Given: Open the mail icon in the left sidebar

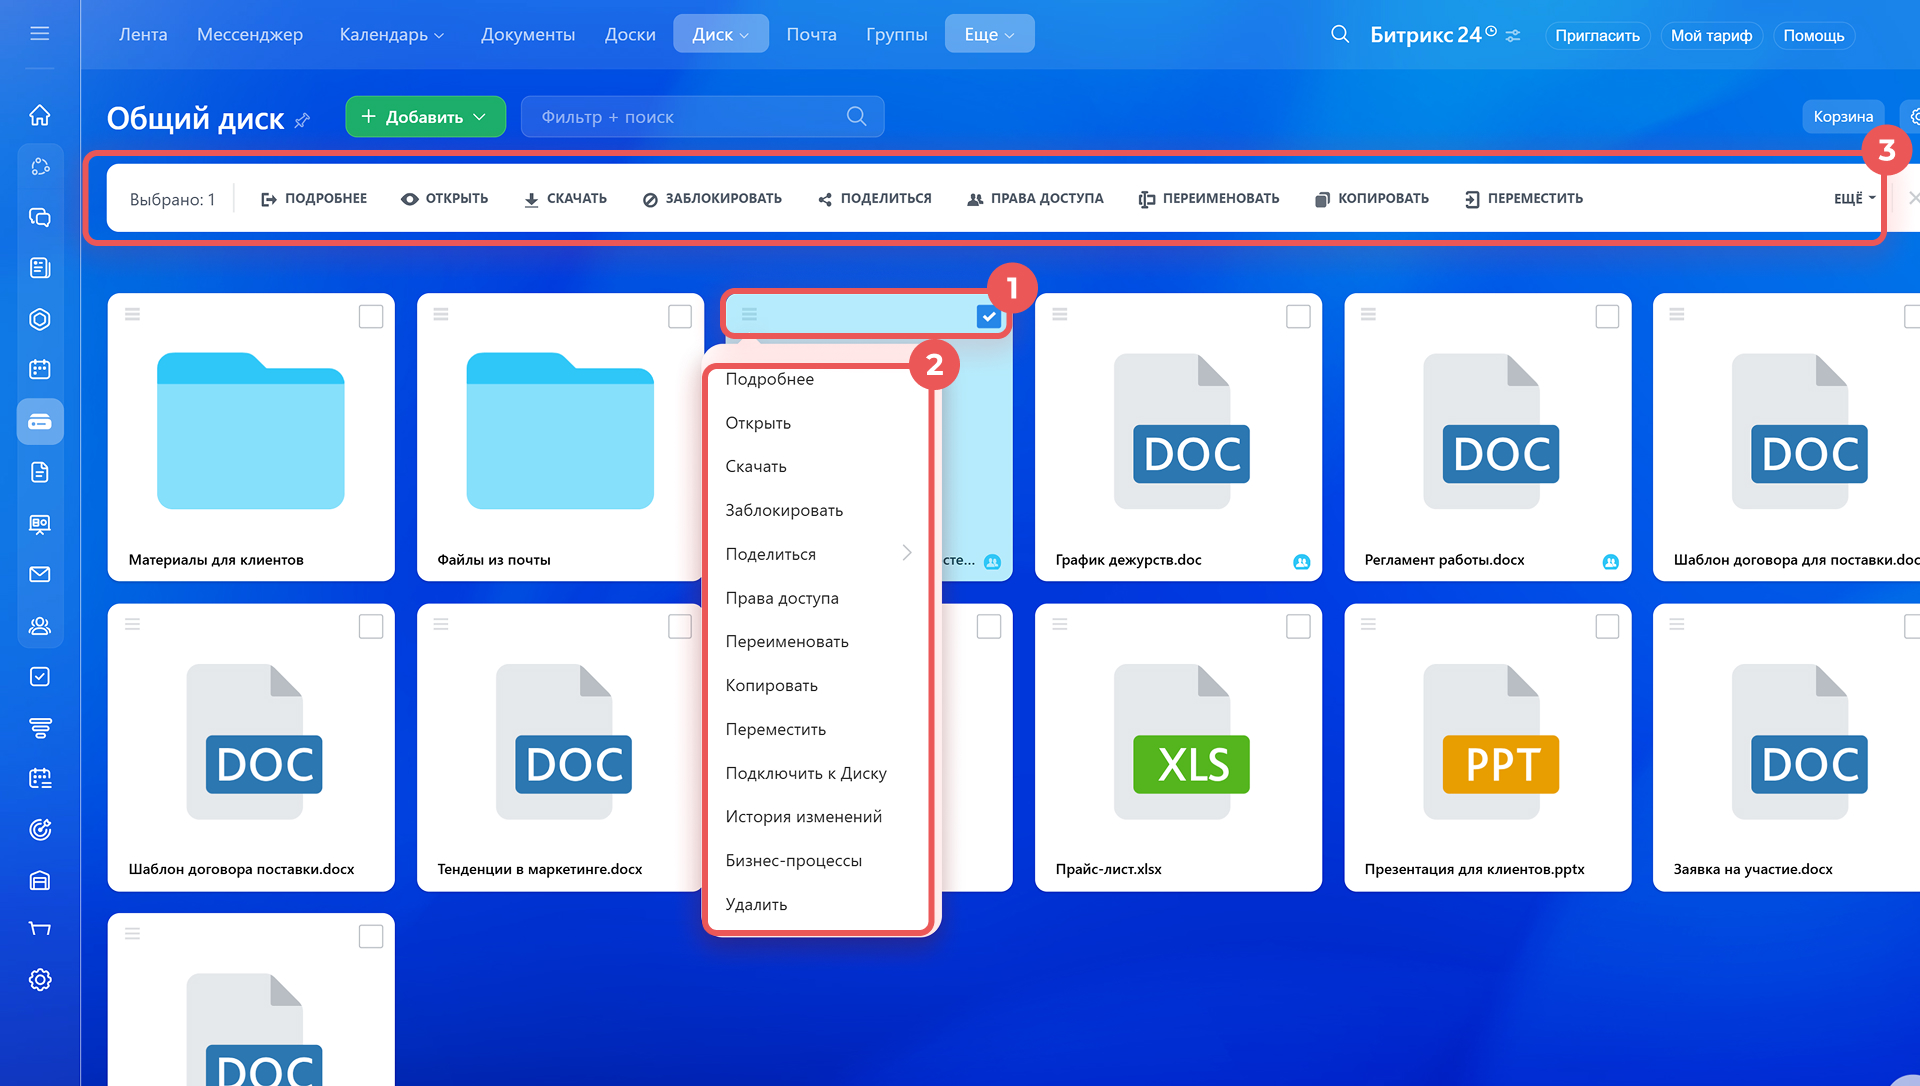Looking at the screenshot, I should point(40,574).
